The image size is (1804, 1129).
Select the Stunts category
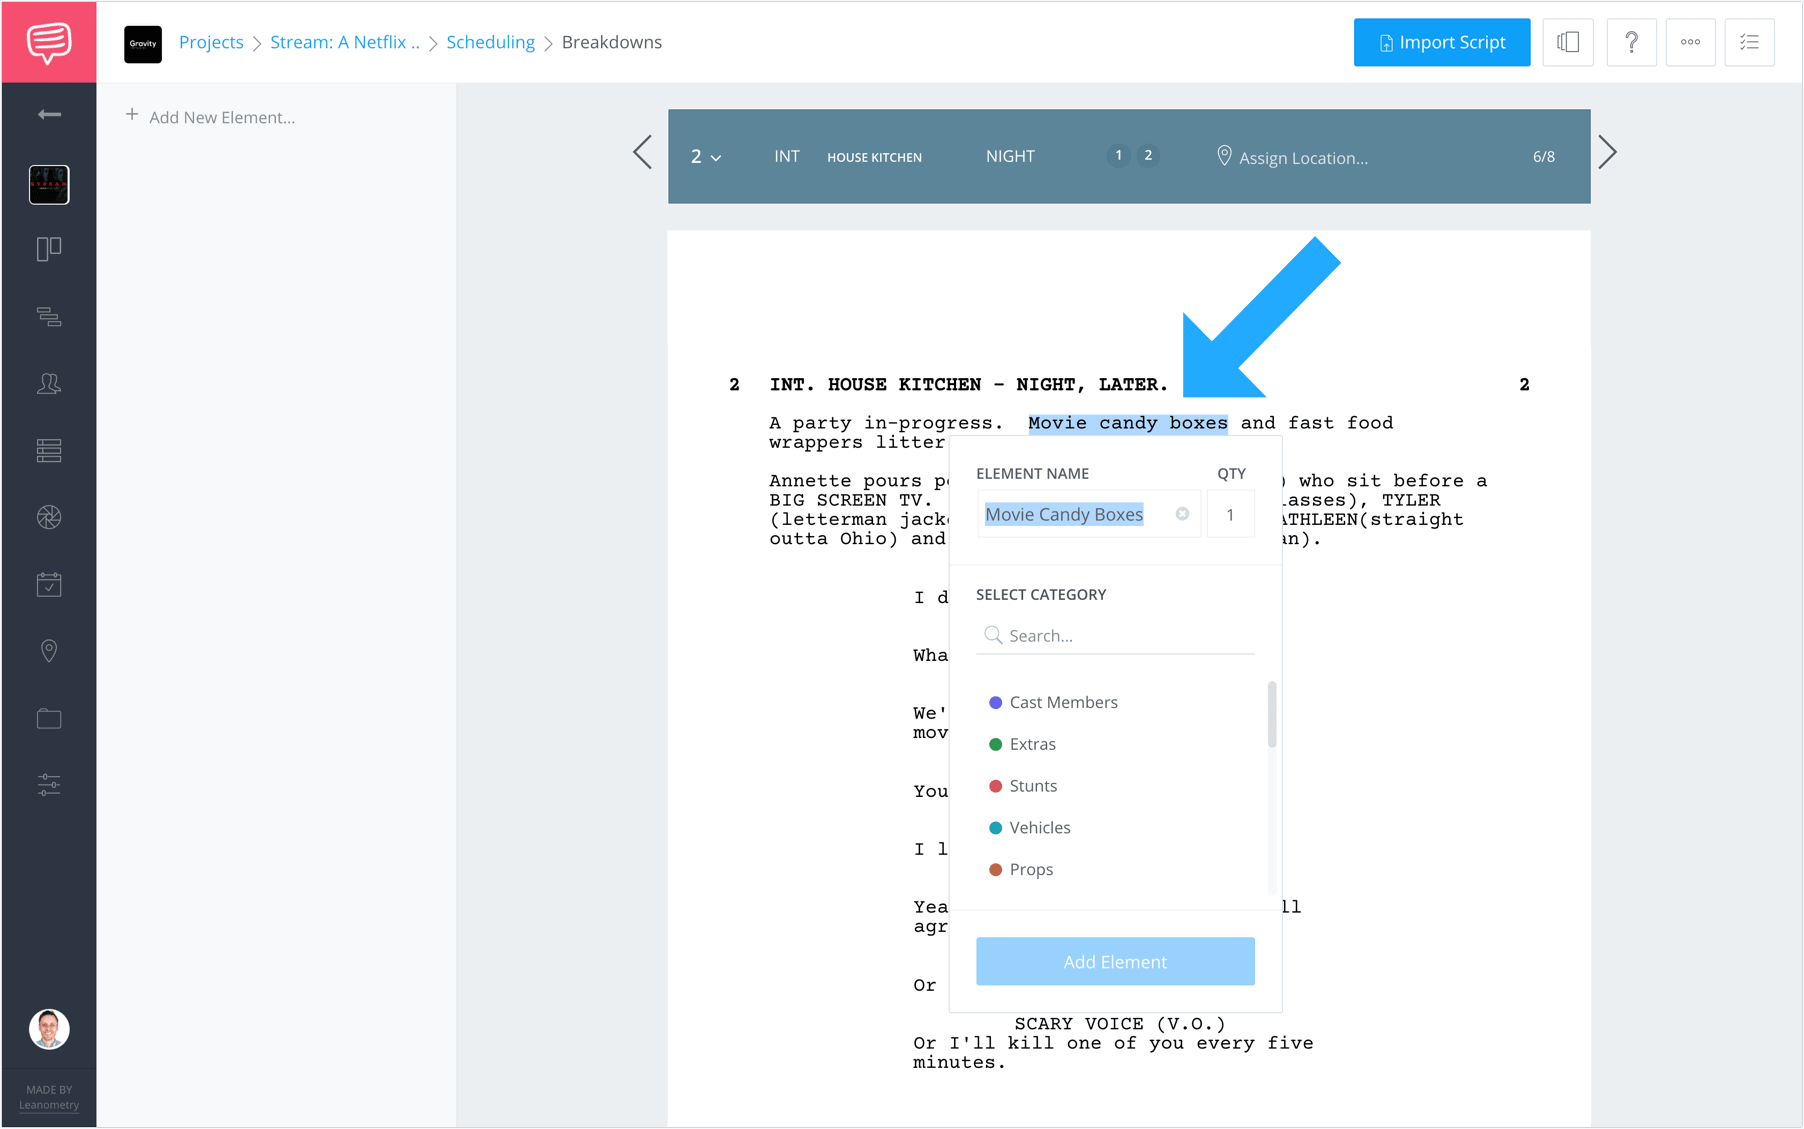point(1023,786)
